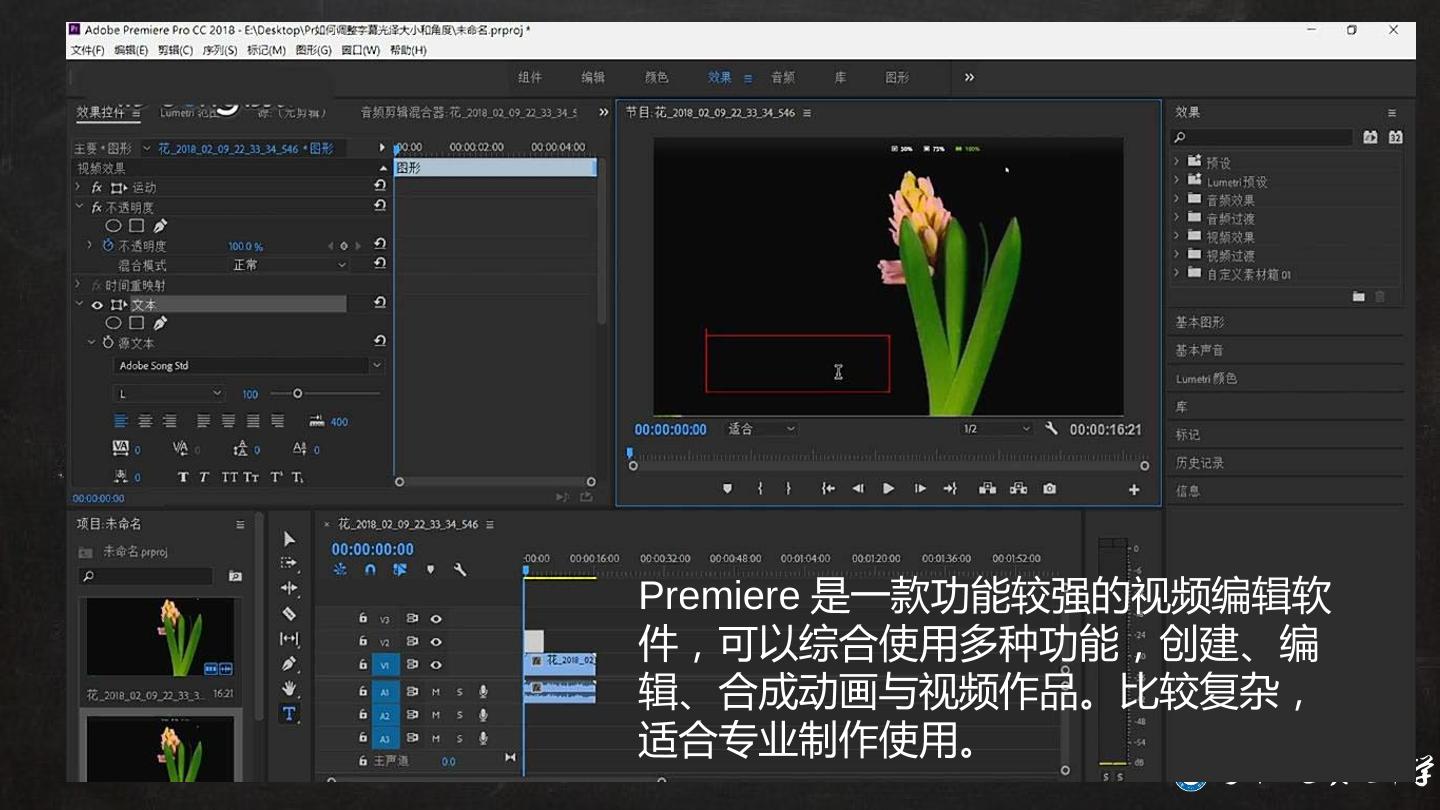
Task: Open 音频剪辑混合器 panel tab
Action: click(469, 113)
